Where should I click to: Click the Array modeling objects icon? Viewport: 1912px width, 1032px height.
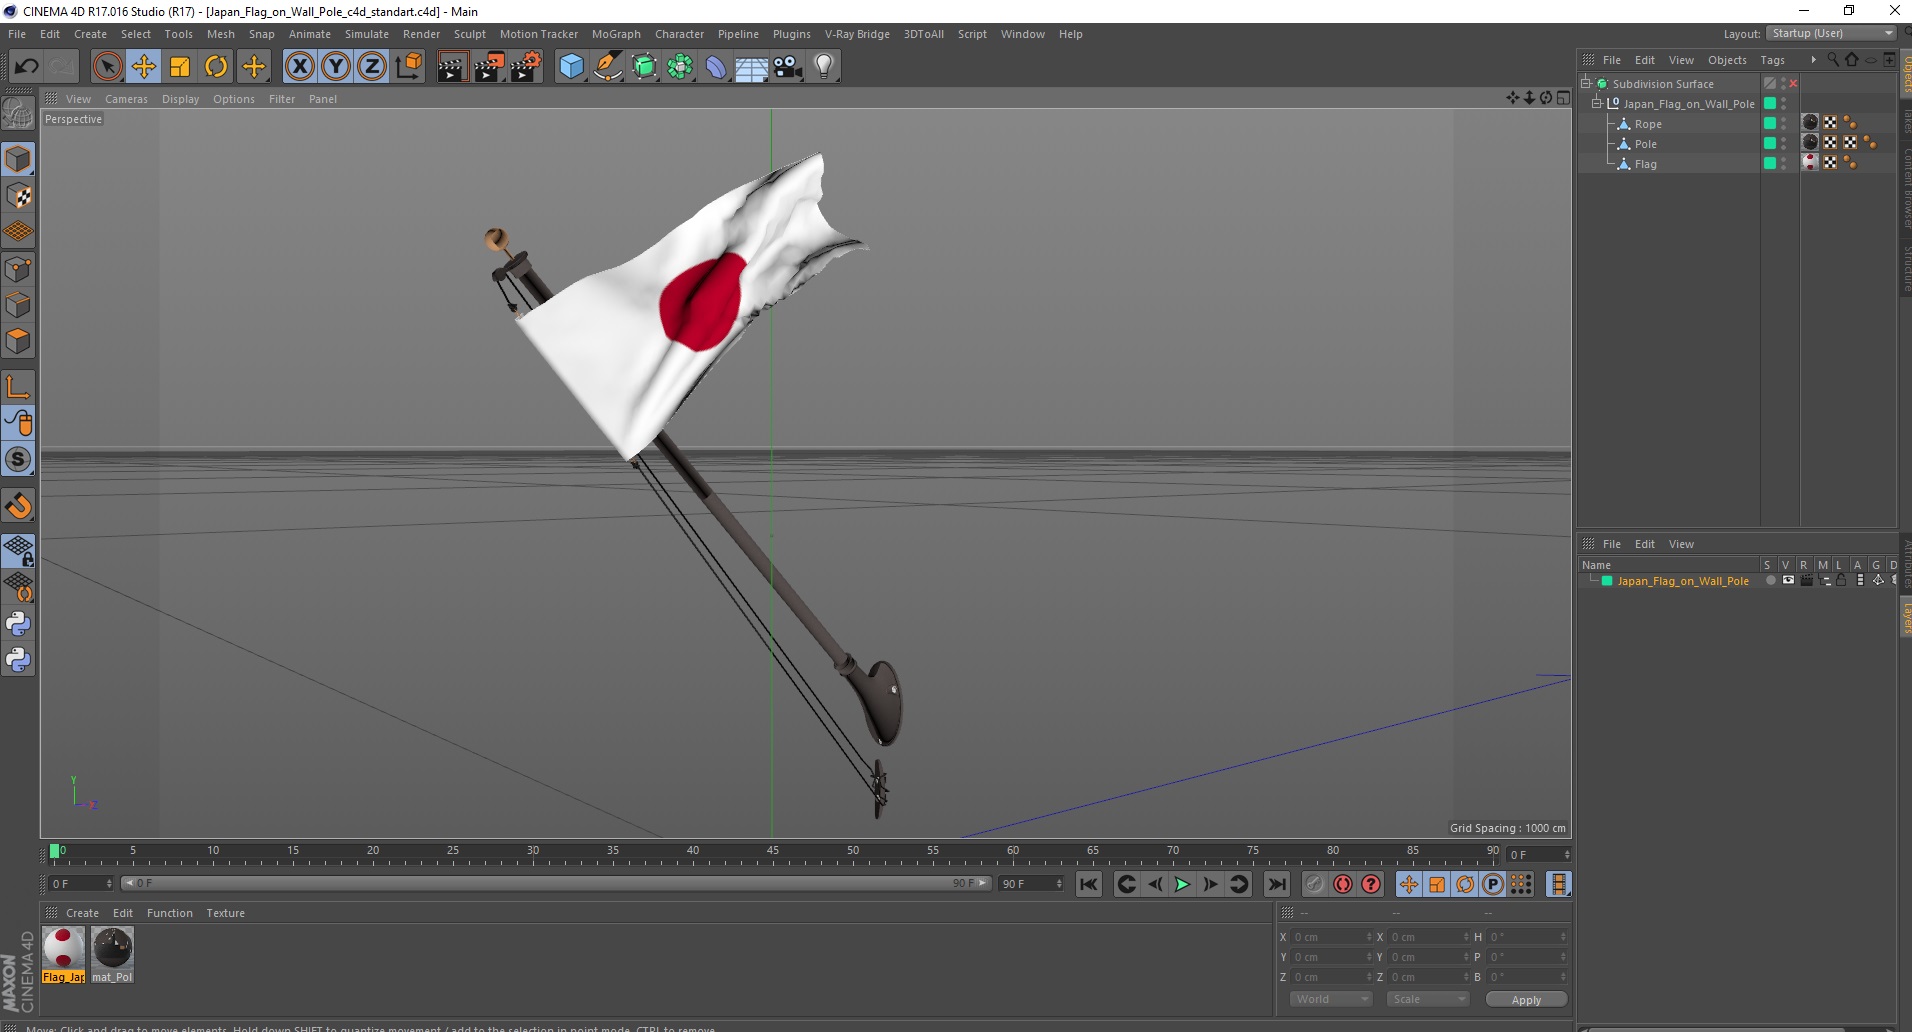coord(680,67)
